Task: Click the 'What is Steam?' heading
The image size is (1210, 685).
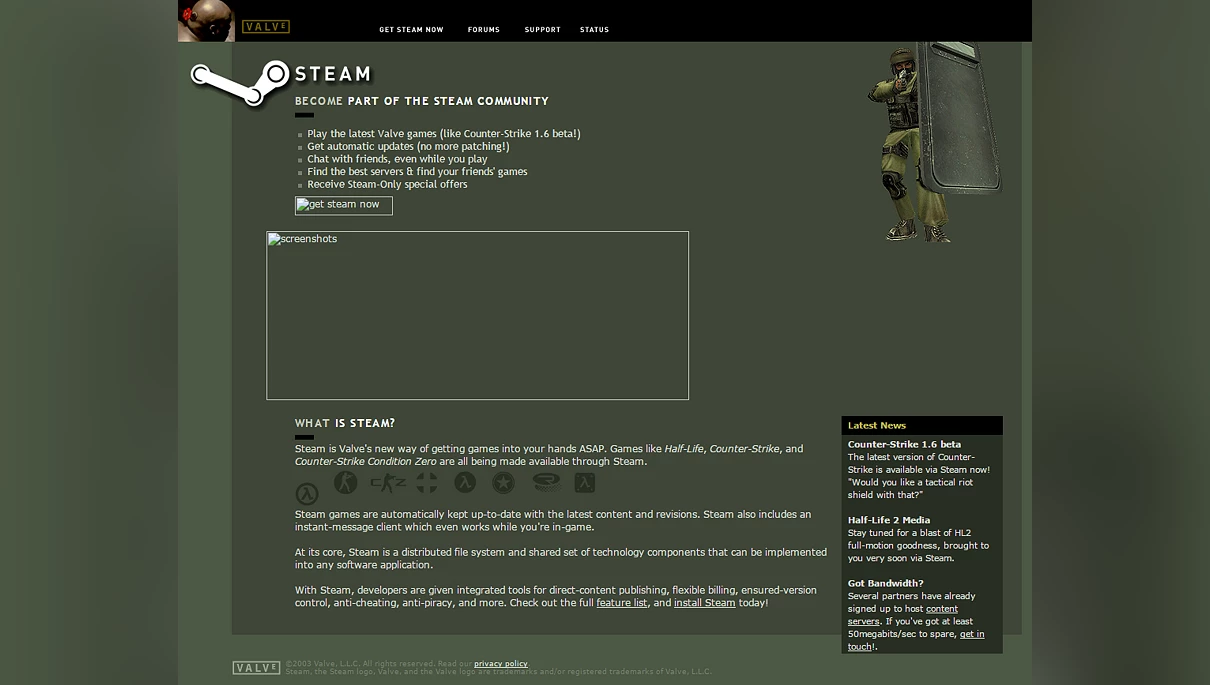Action: click(x=345, y=424)
